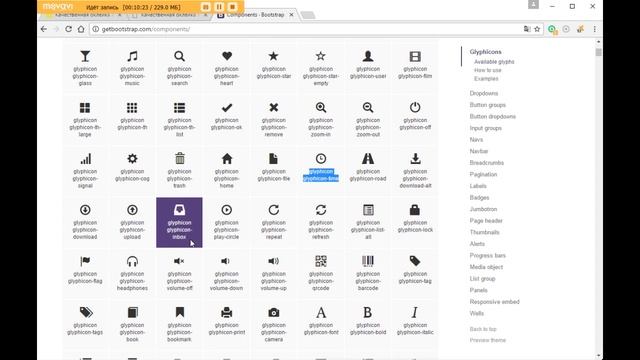
Task: Select the glyphicon-bold B icon
Action: (x=368, y=312)
